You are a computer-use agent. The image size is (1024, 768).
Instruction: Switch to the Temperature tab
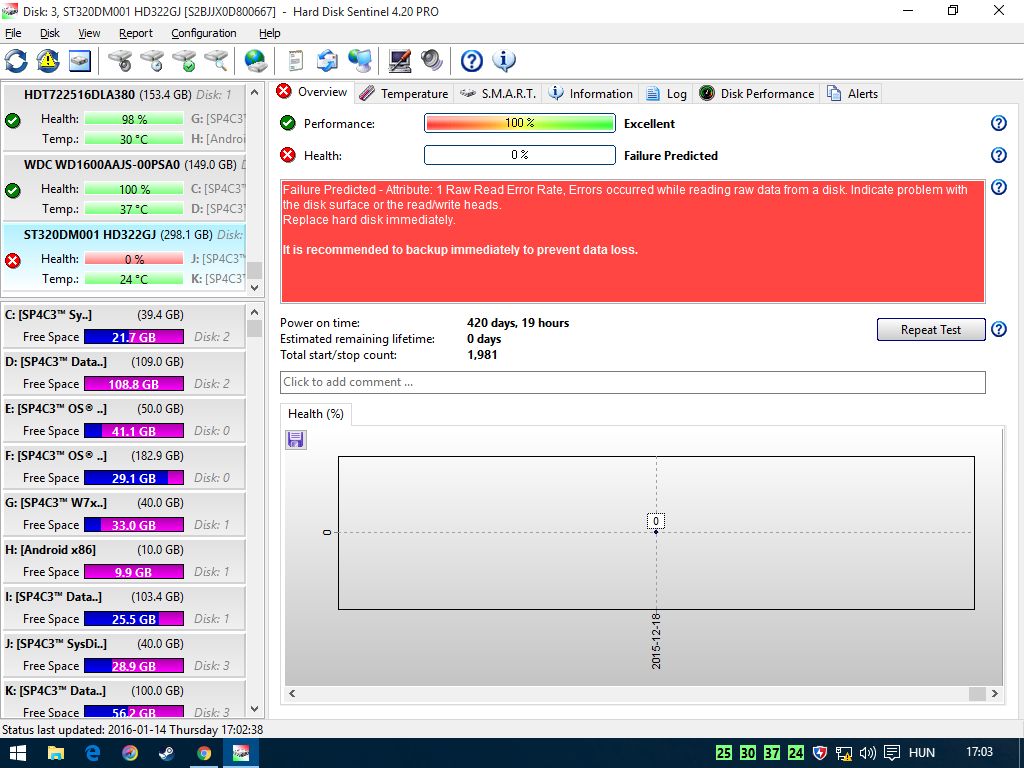pos(404,93)
